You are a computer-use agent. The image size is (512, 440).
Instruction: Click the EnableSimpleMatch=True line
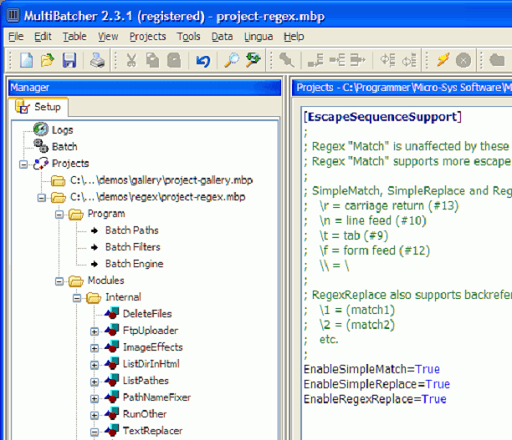[x=372, y=369]
